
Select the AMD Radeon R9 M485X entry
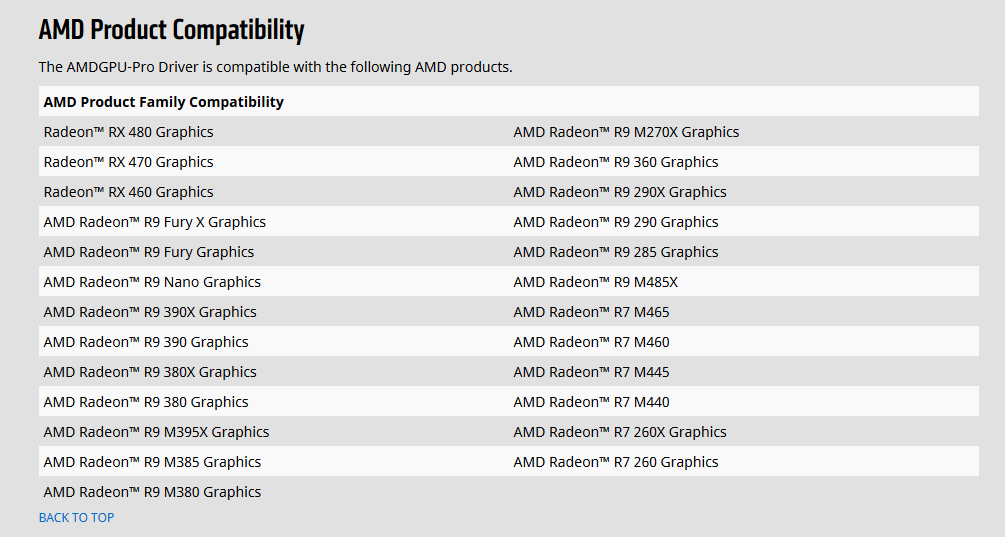click(595, 282)
